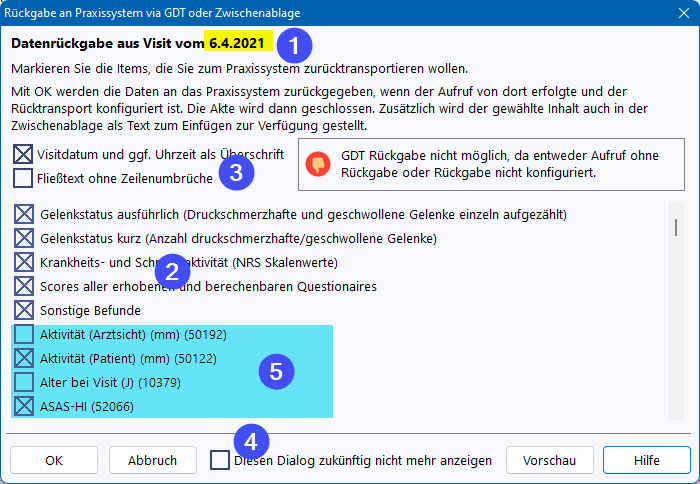Uncheck 'Gelenkstatus kurz' checkbox
700x484 pixels.
(24, 238)
